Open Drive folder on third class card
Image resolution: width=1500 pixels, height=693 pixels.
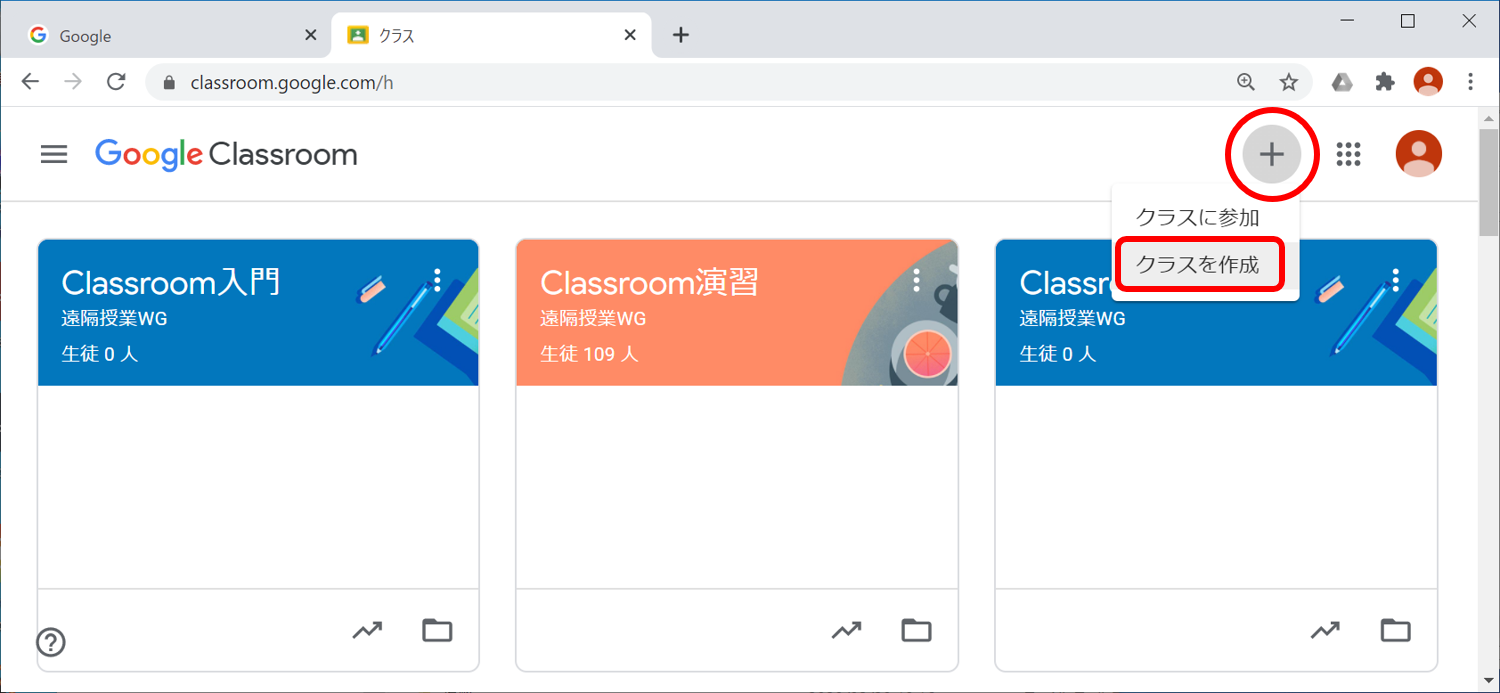(1395, 630)
